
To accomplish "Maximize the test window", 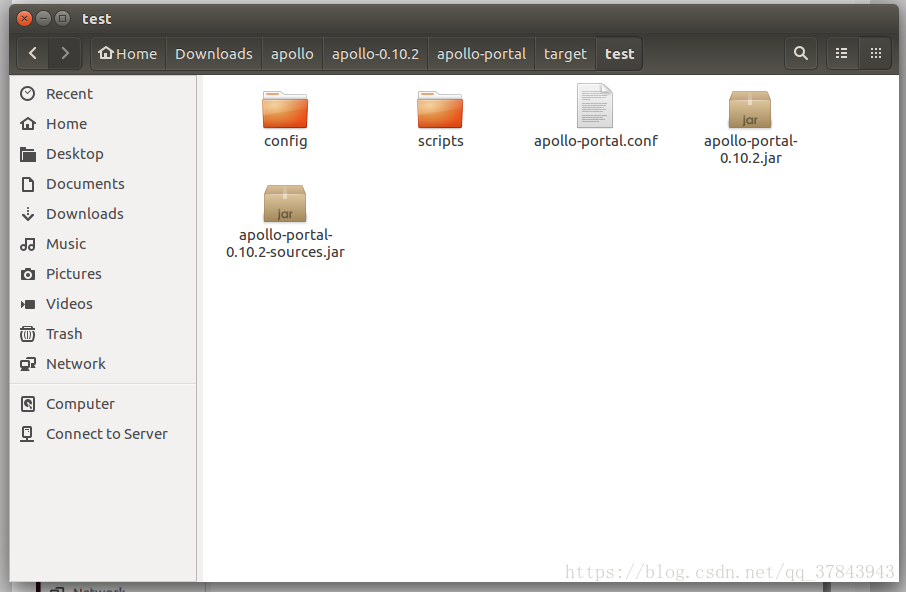I will (x=62, y=18).
